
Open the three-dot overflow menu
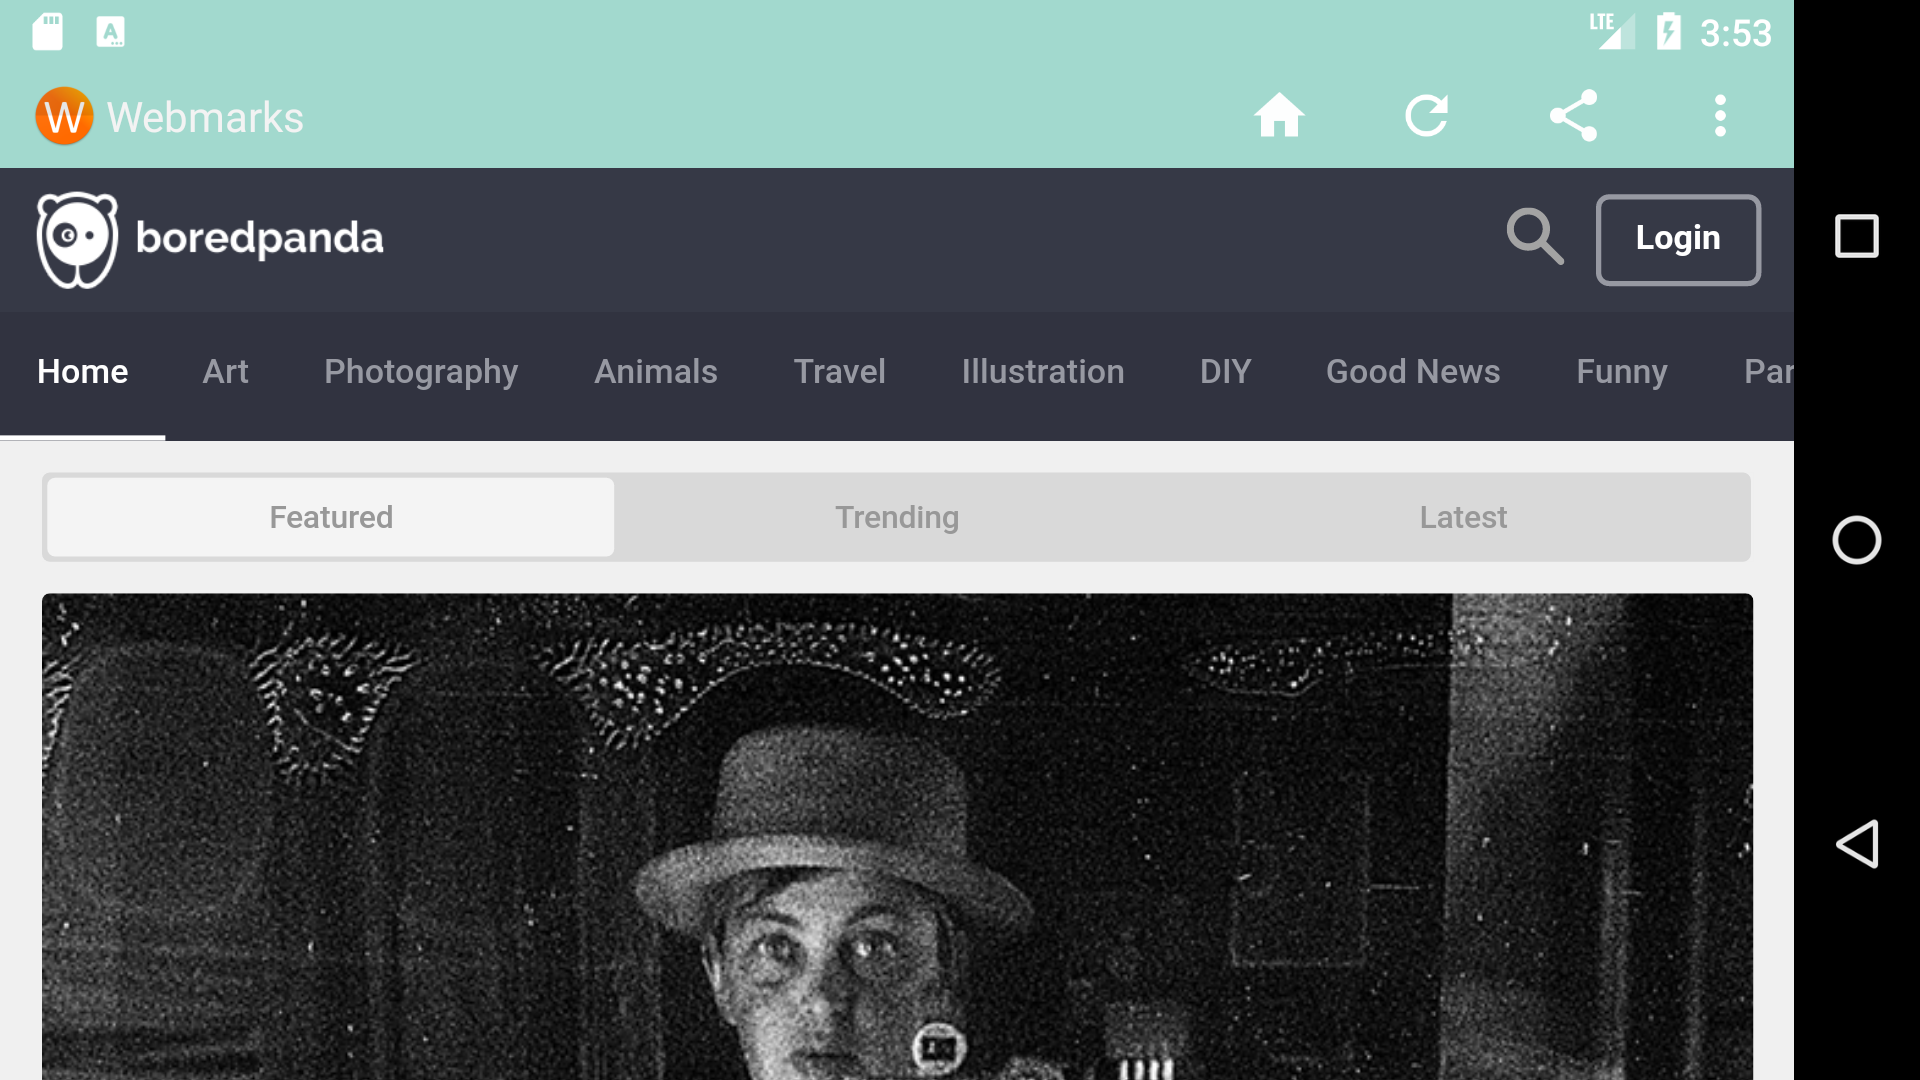click(1720, 116)
